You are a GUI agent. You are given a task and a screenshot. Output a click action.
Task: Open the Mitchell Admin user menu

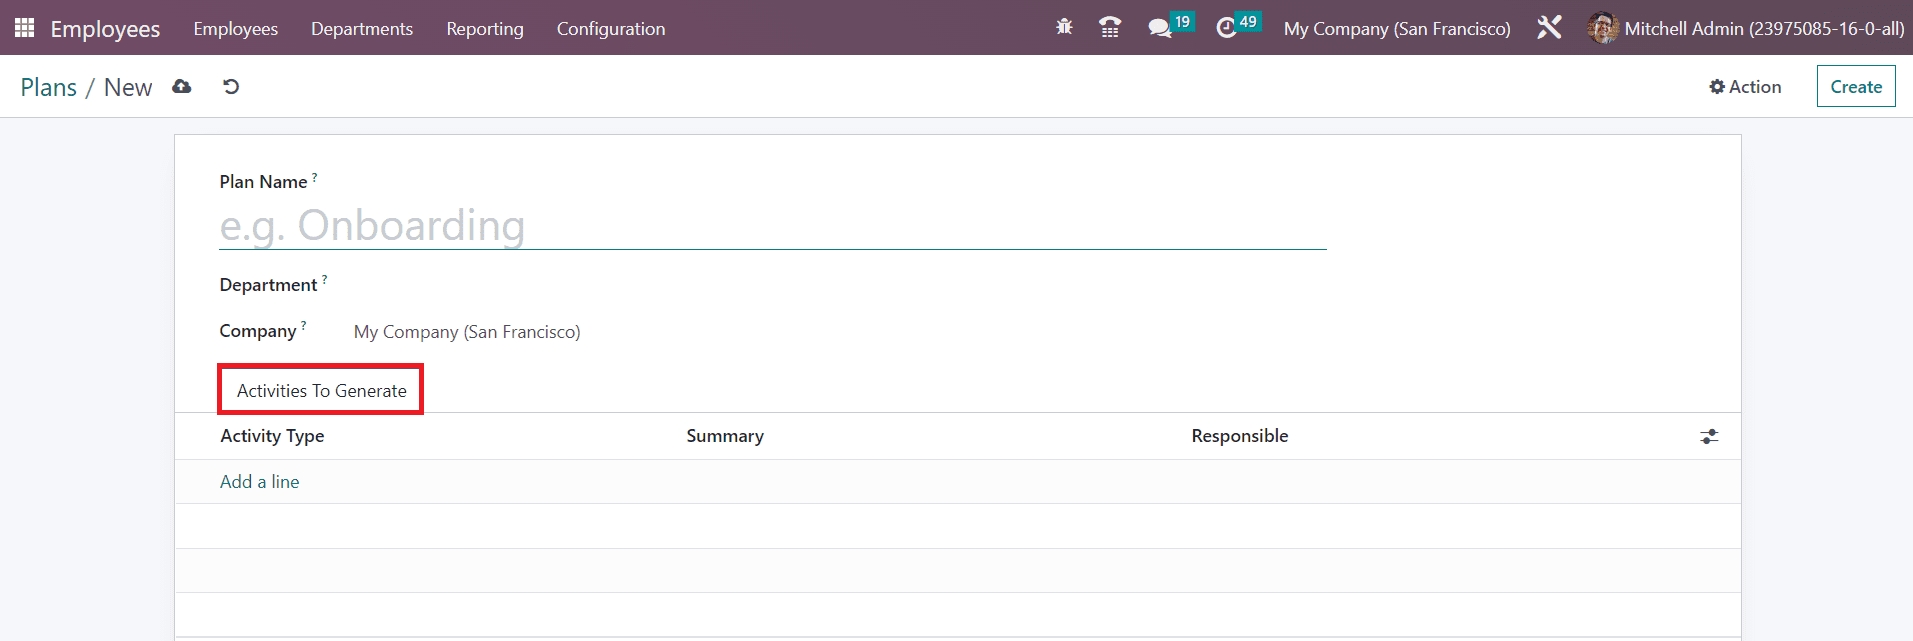click(x=1745, y=29)
